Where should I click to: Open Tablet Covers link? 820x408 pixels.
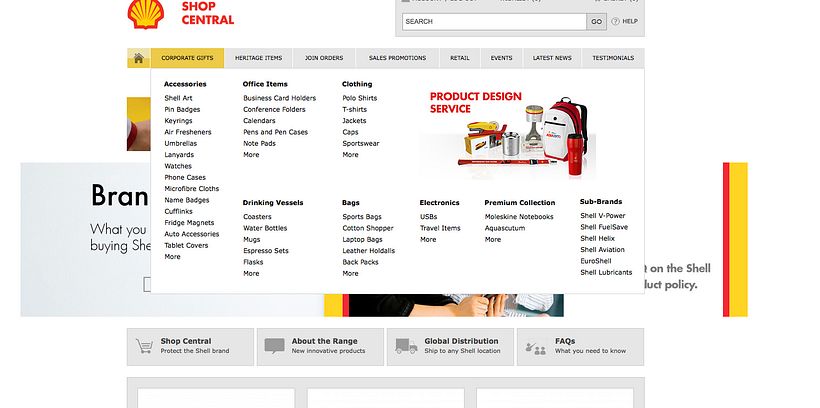coord(186,245)
